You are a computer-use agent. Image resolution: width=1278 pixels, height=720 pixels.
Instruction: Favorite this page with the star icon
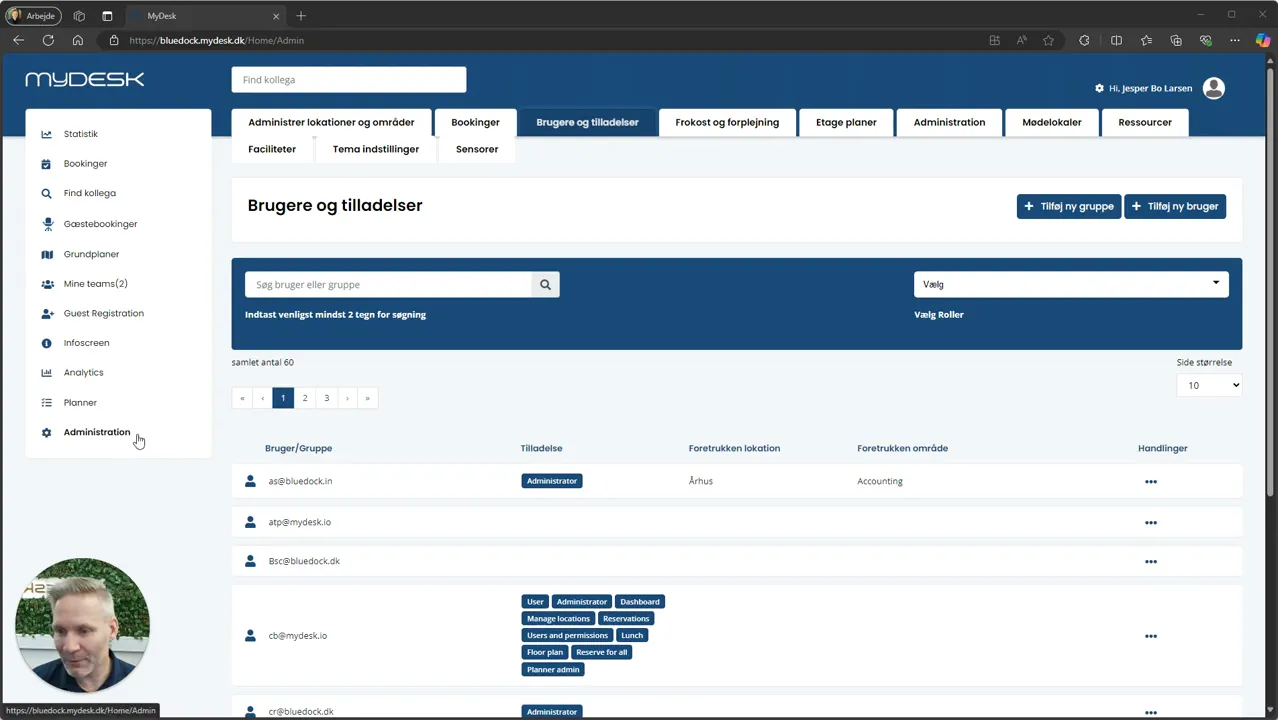pos(1048,40)
